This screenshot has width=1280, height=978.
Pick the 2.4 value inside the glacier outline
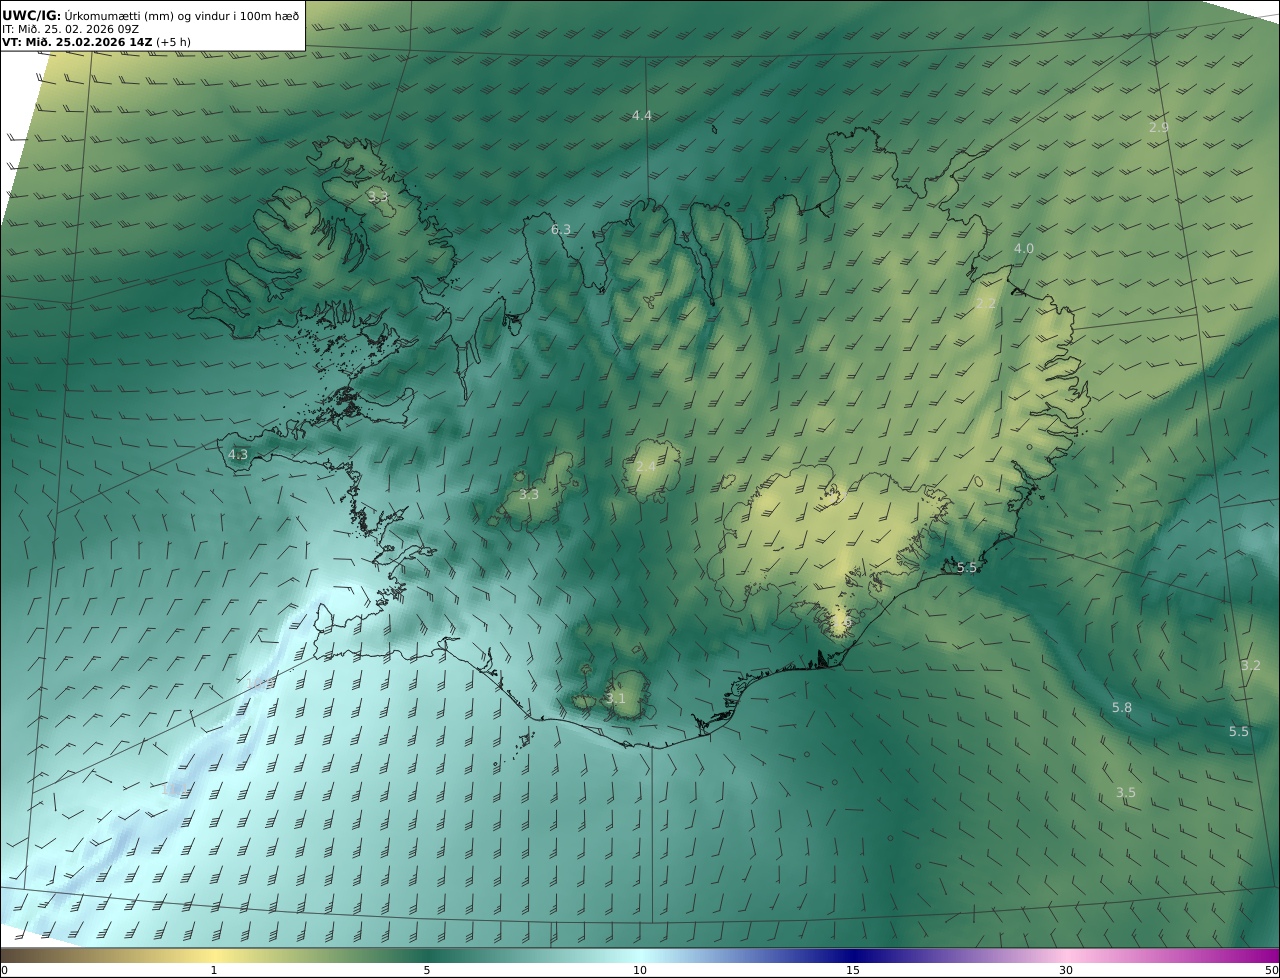click(x=646, y=467)
